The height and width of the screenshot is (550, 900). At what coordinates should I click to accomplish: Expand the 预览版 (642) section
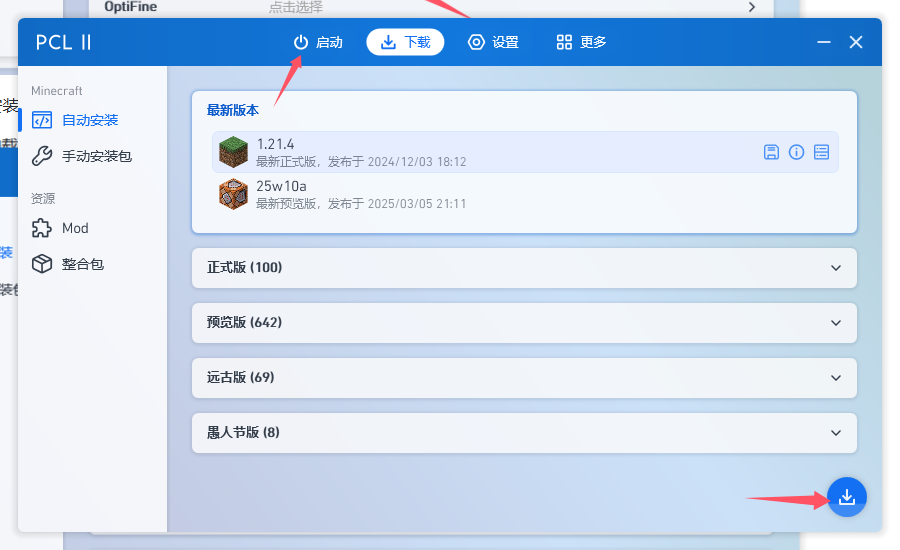[x=524, y=323]
